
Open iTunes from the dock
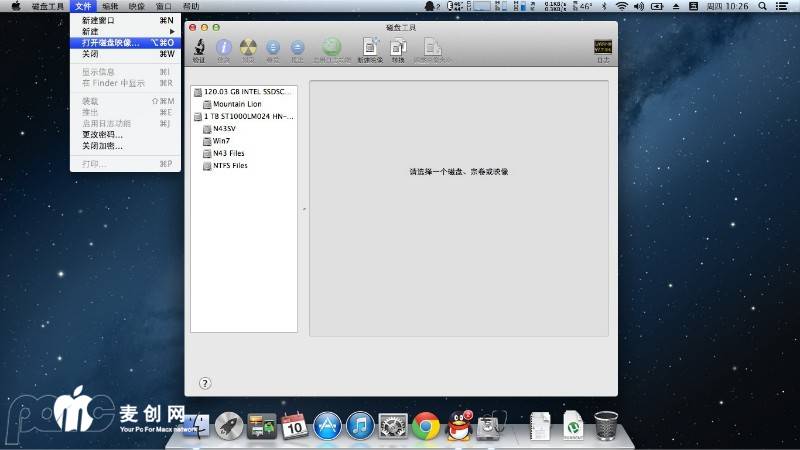point(360,426)
